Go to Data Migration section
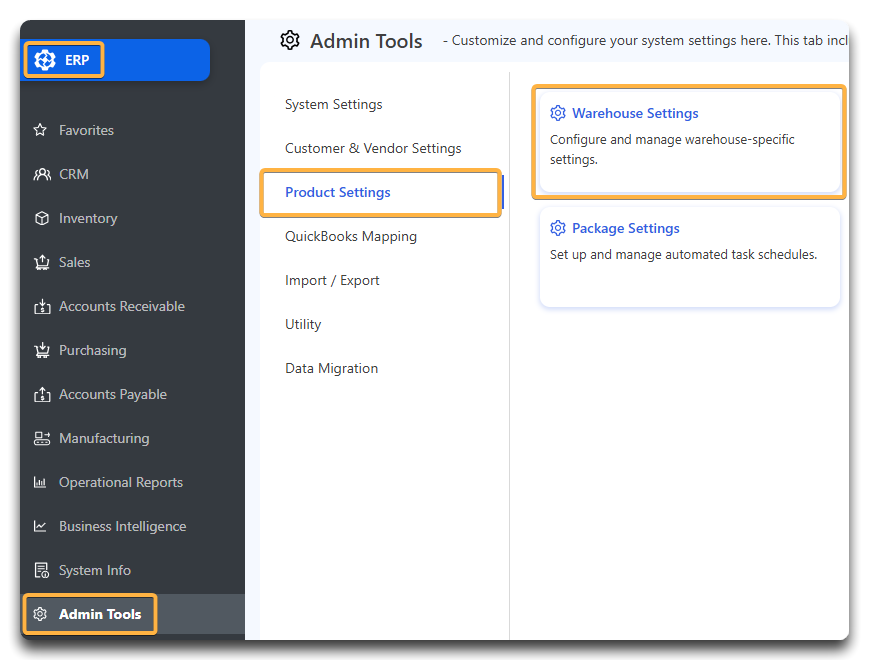Viewport: 869px width, 660px height. [331, 369]
